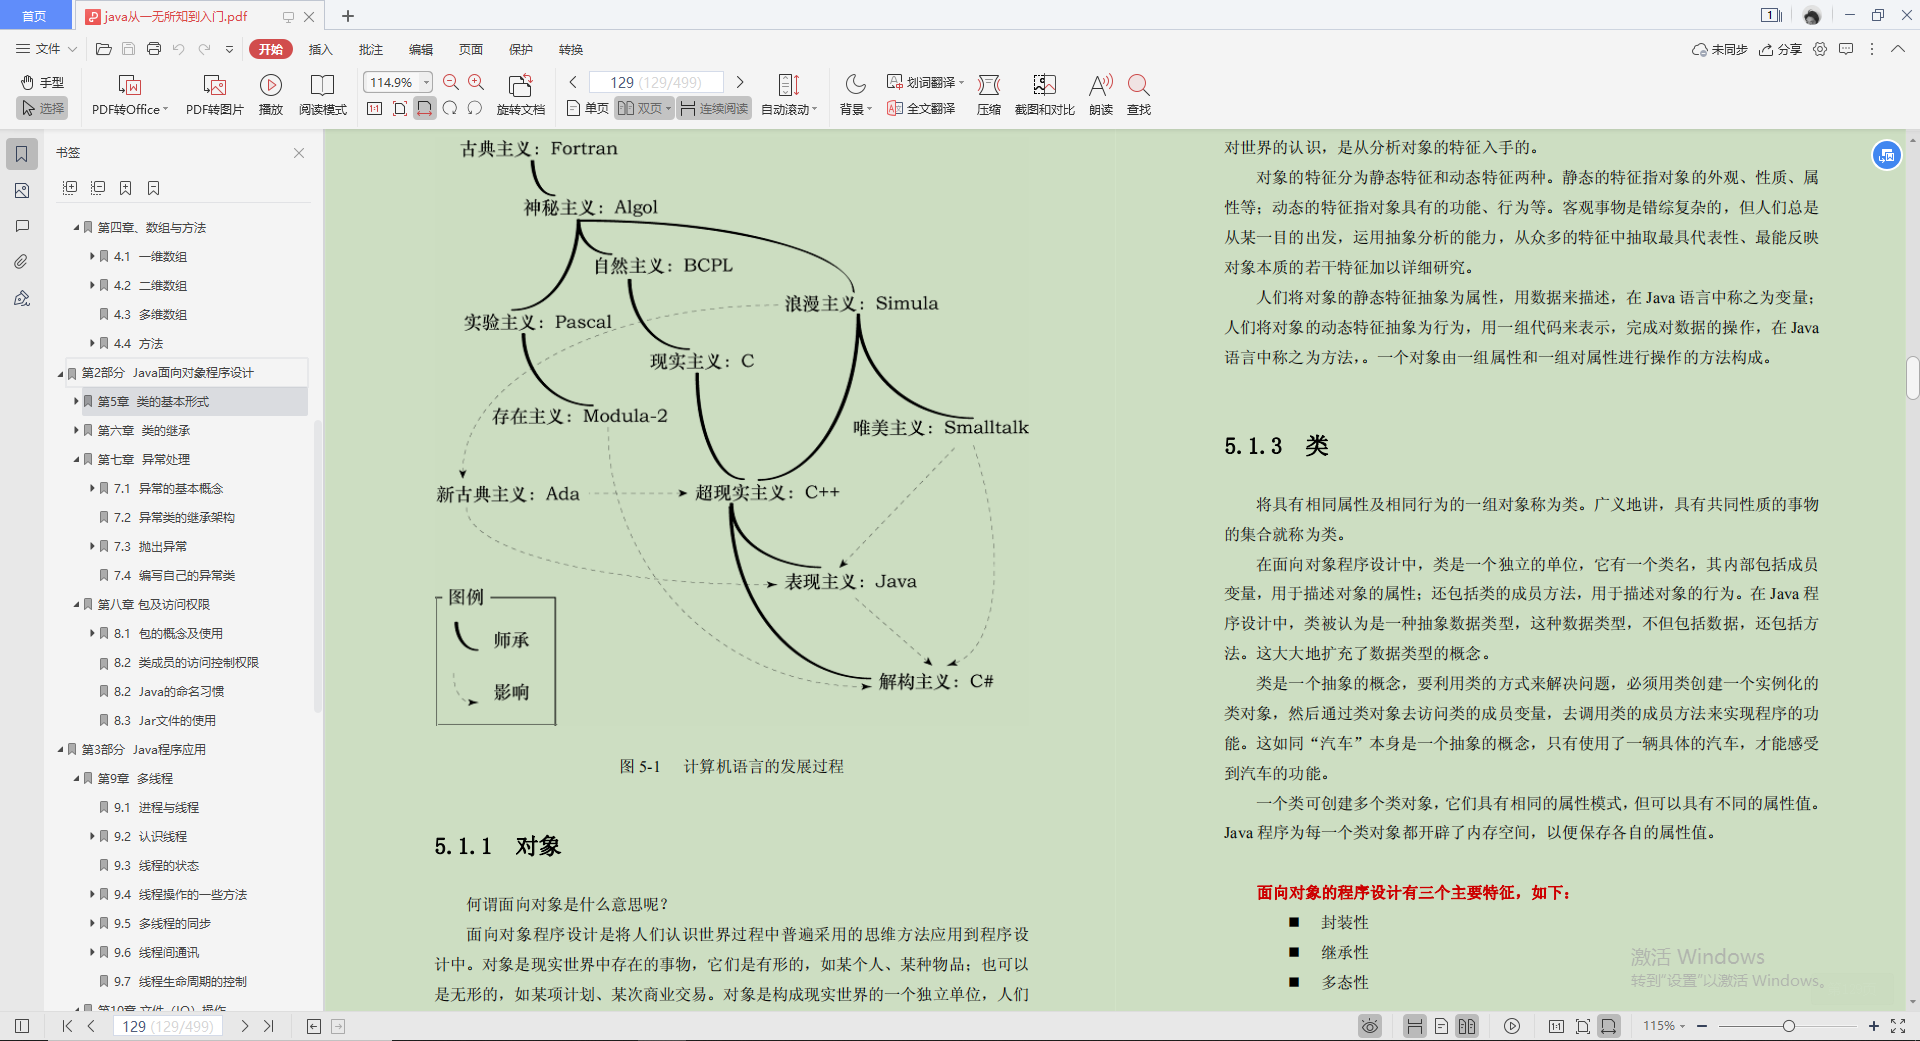Toggle 单页 single page view
The width and height of the screenshot is (1920, 1041).
588,108
